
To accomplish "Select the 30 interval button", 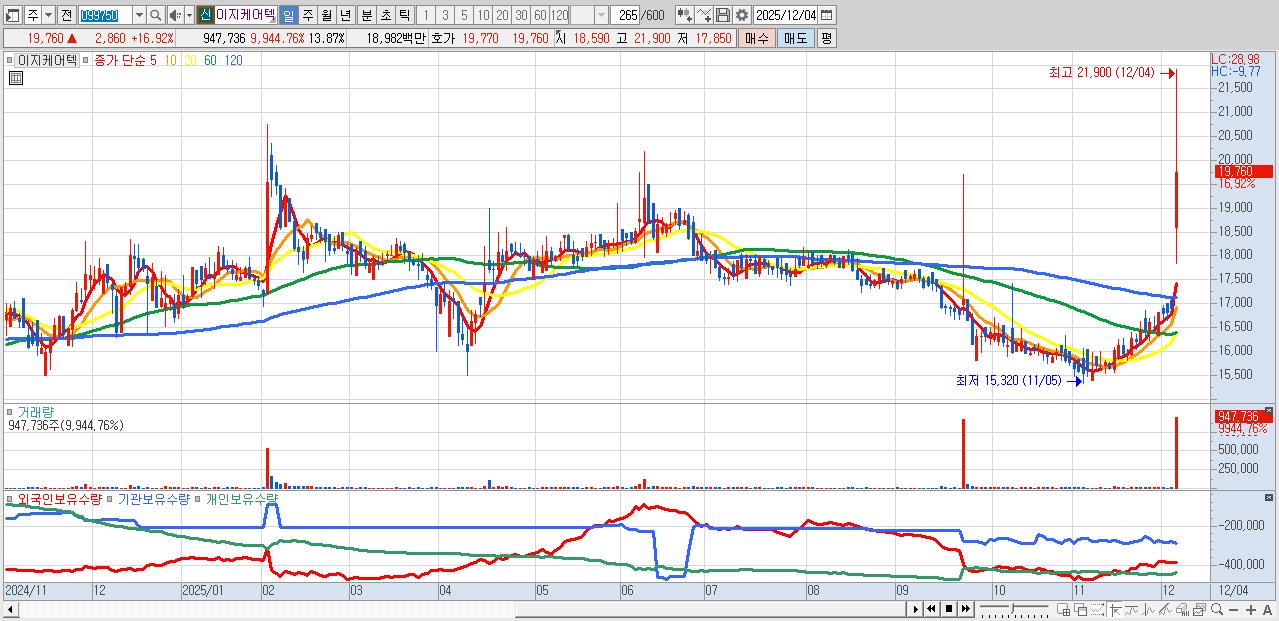I will click(521, 15).
